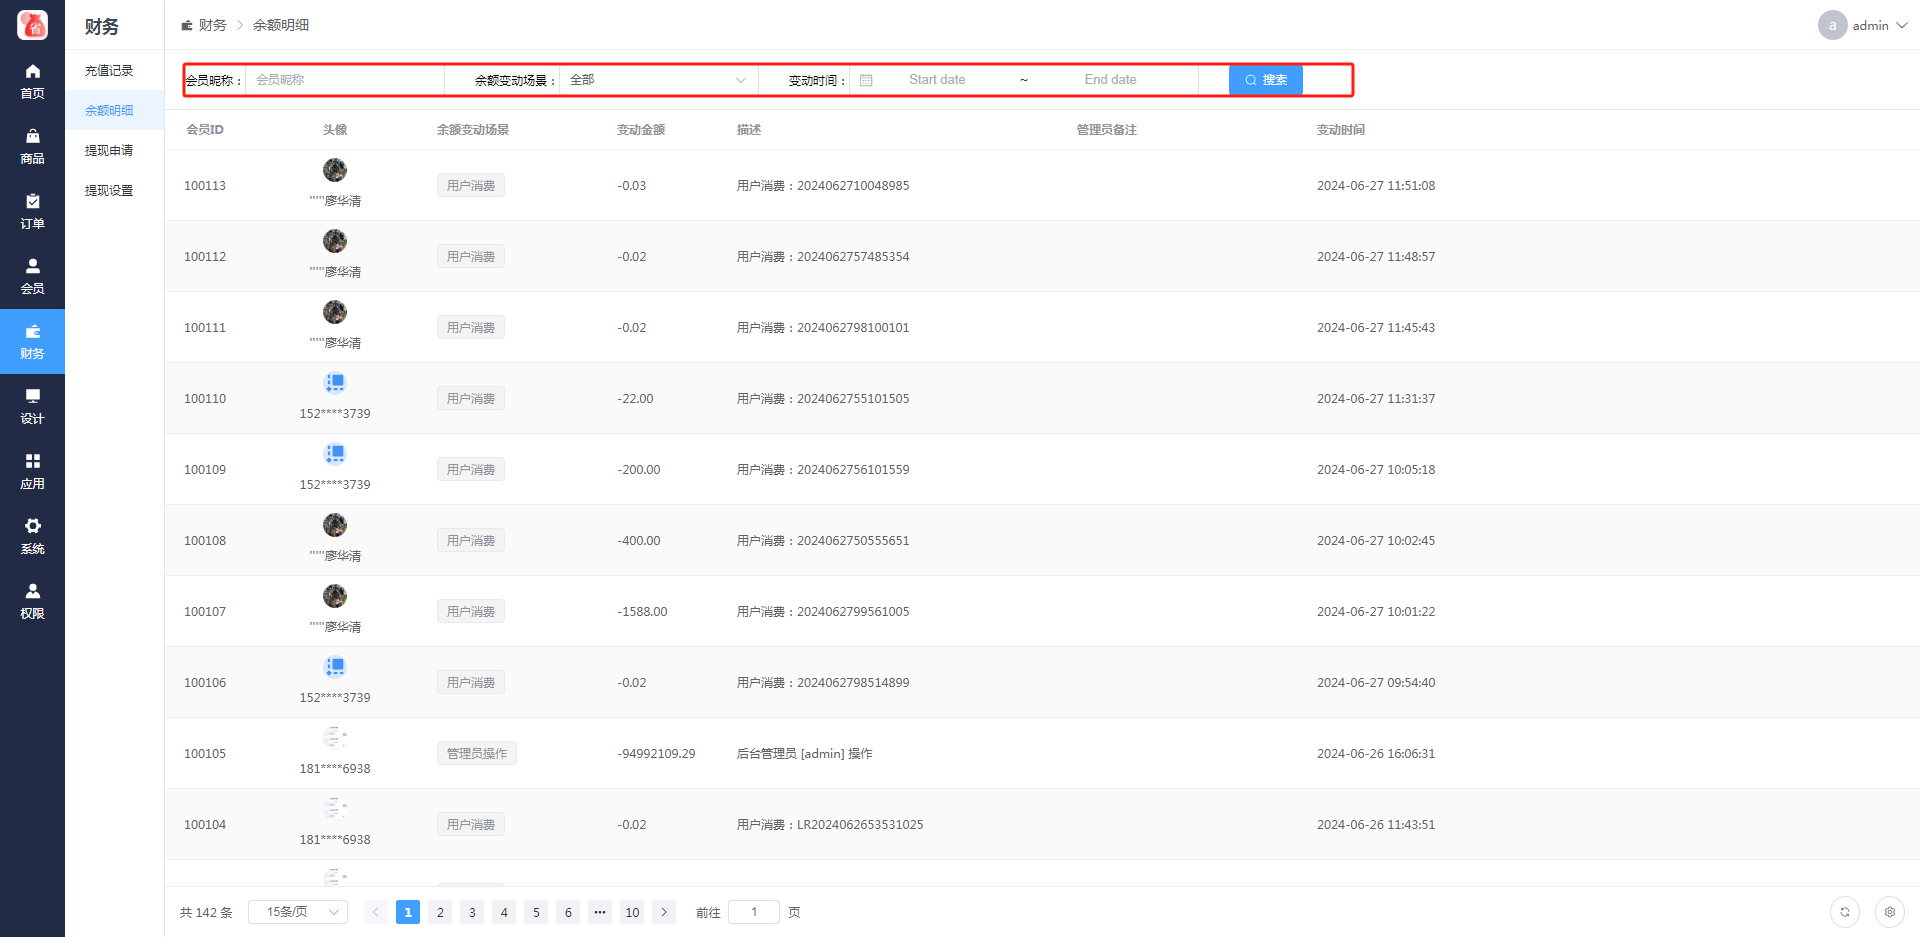Image resolution: width=1920 pixels, height=937 pixels.
Task: Click the 搜索 search button
Action: (x=1265, y=80)
